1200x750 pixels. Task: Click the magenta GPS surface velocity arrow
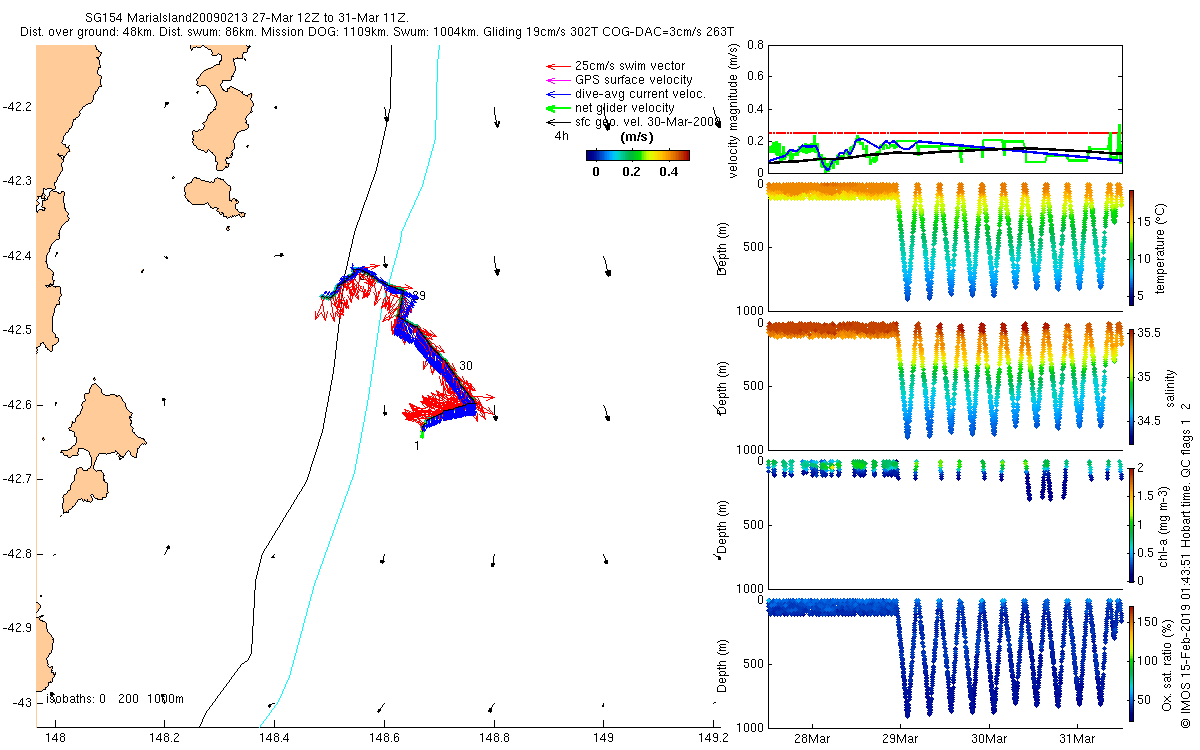click(x=557, y=80)
